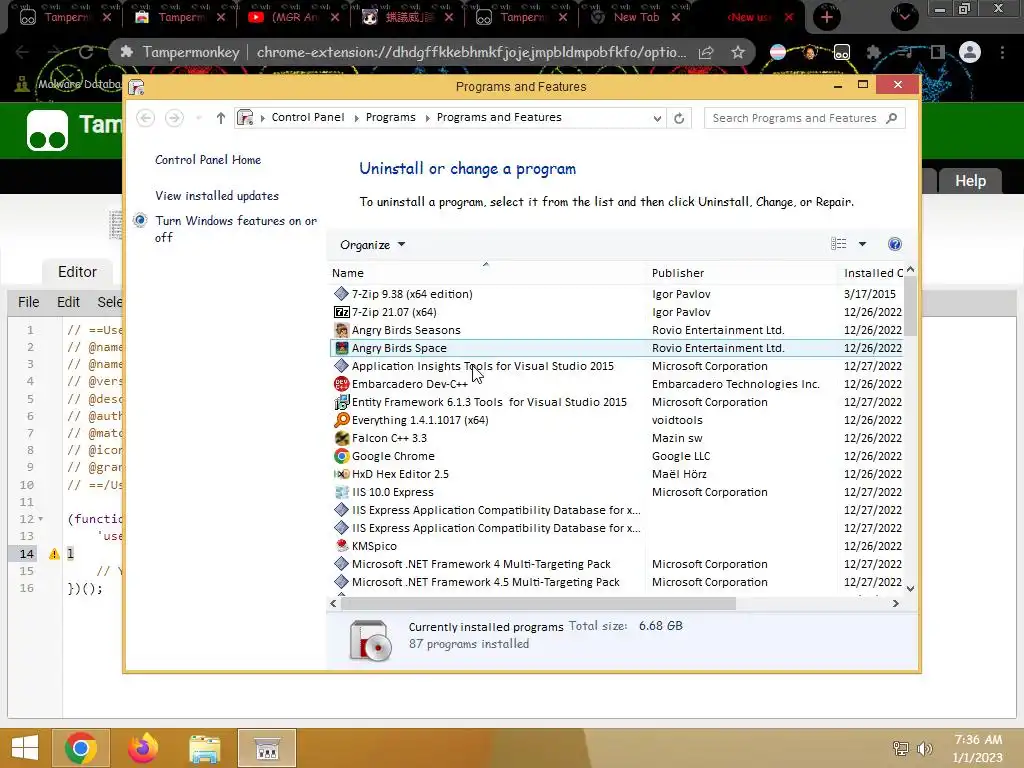Open the File menu in Tampermonkey editor
This screenshot has height=768, width=1024.
coord(29,302)
